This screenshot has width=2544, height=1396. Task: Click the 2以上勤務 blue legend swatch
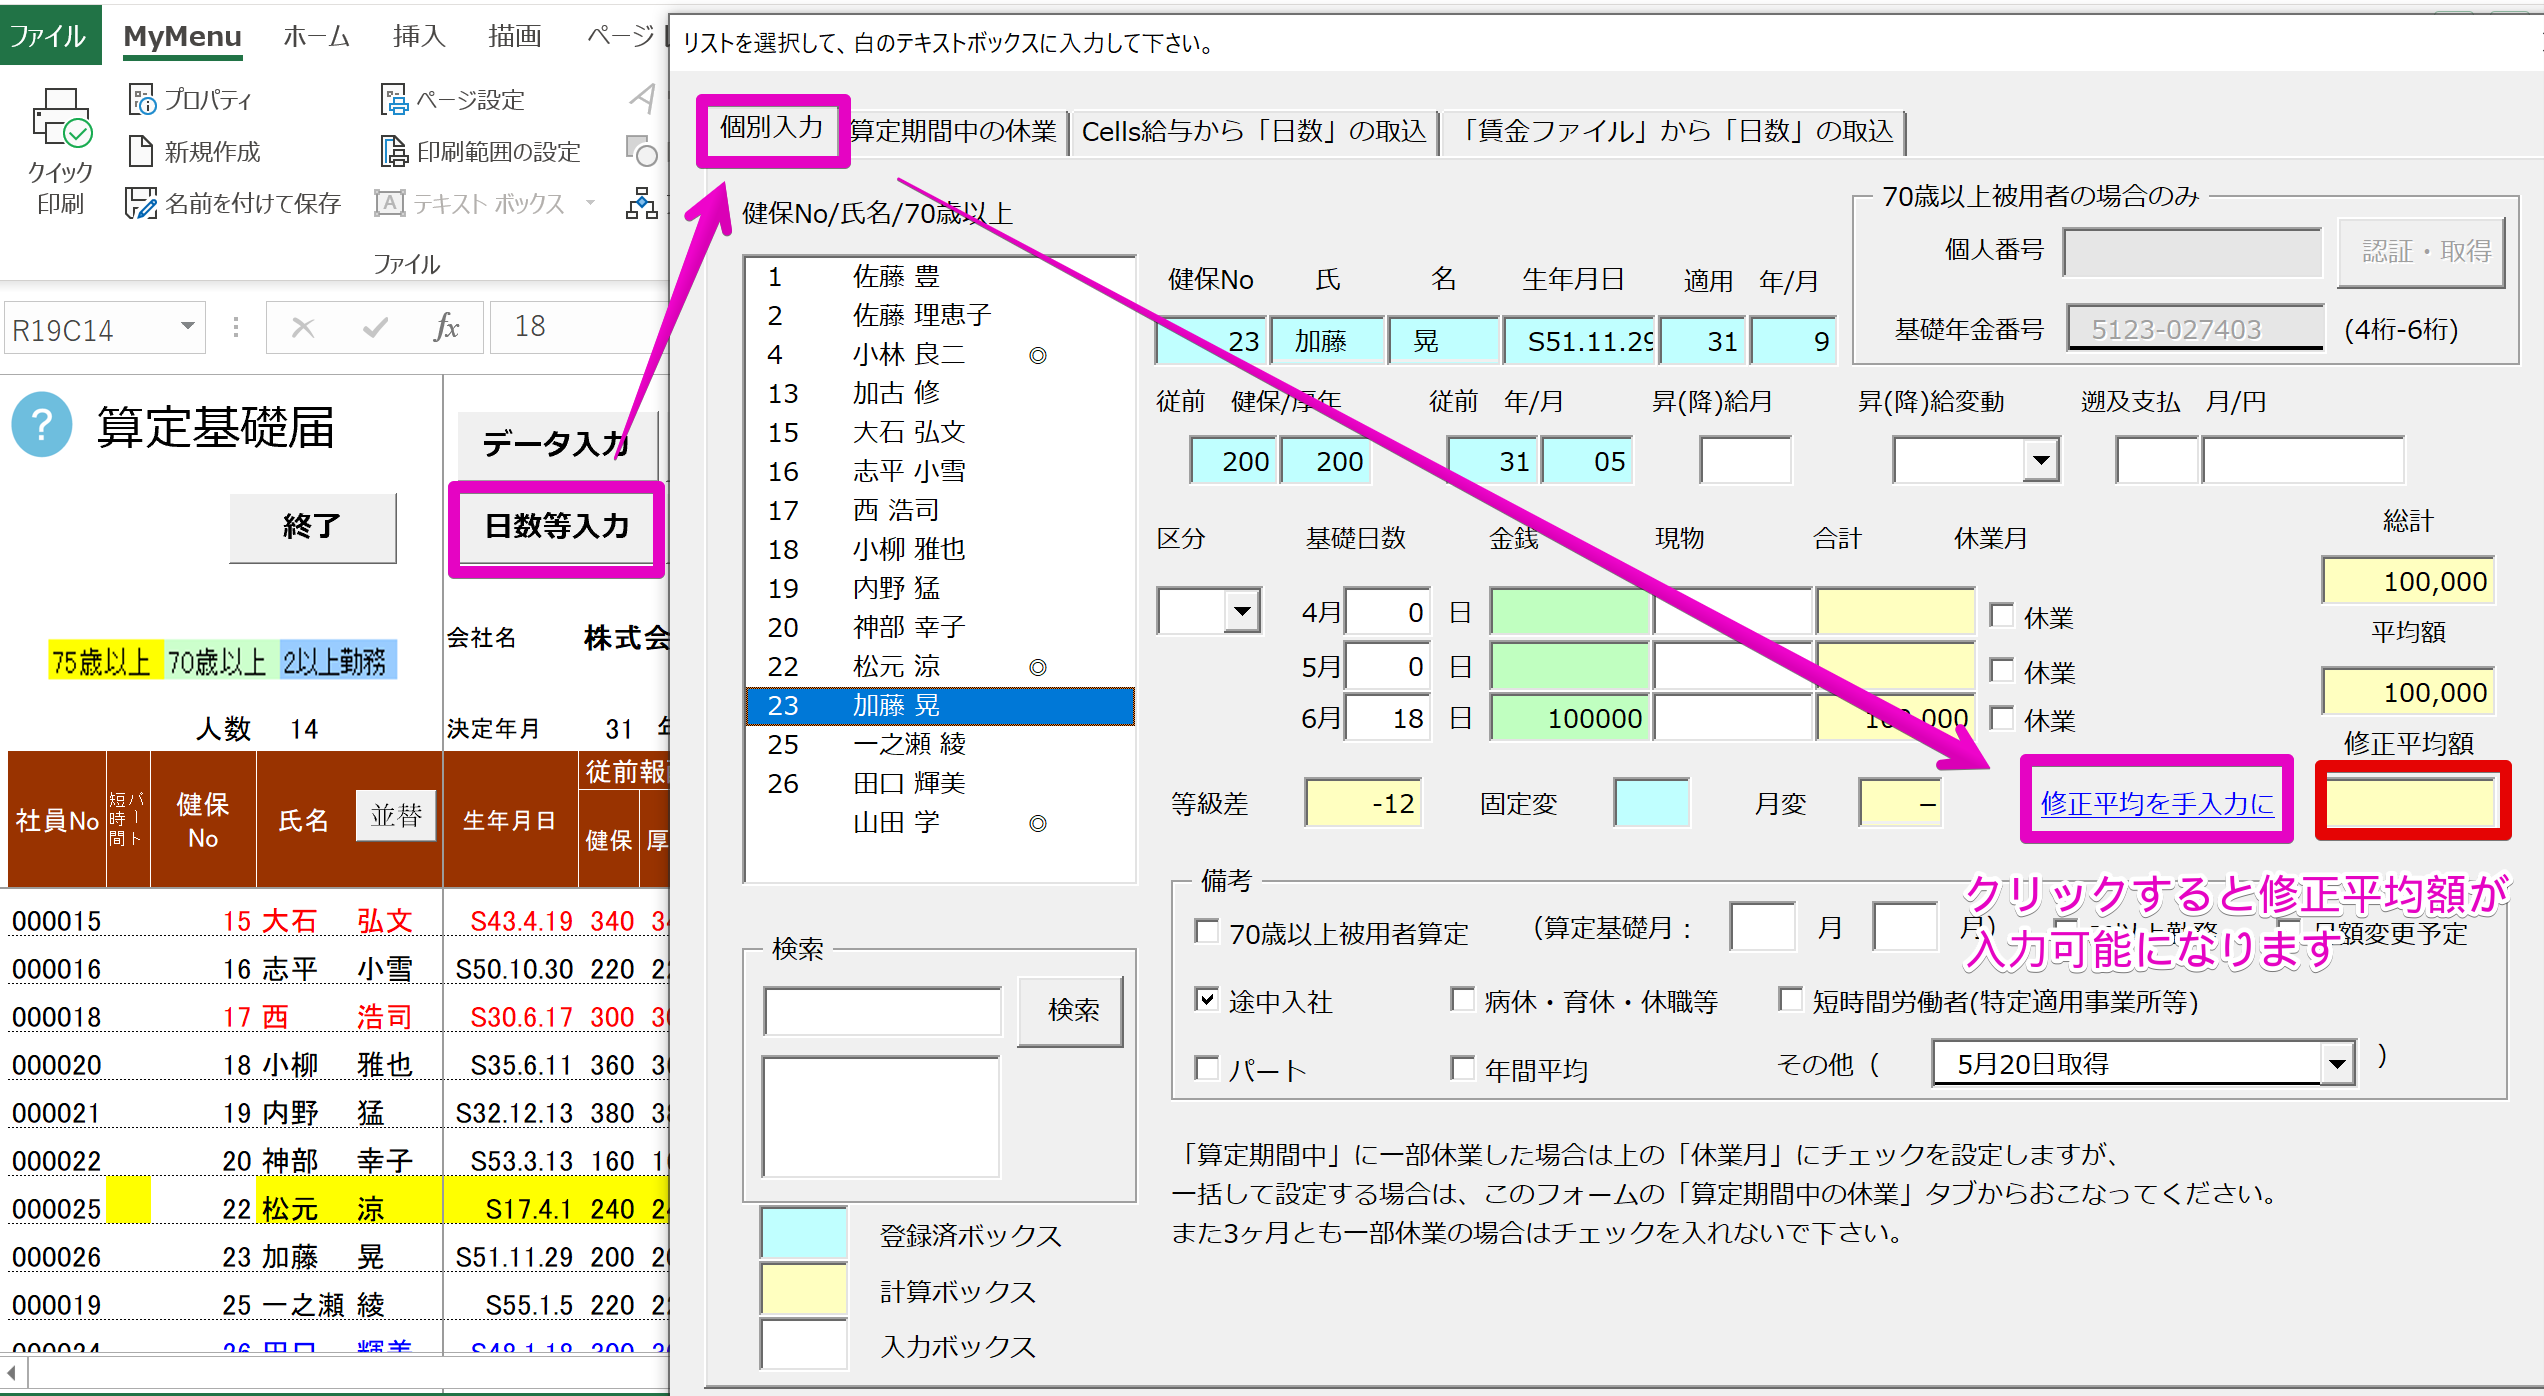337,661
